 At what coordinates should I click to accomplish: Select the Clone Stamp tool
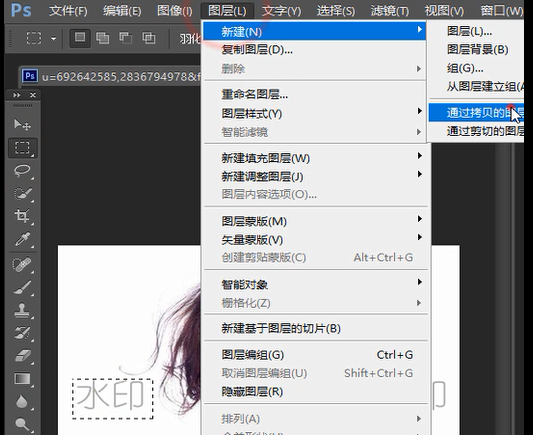pos(22,310)
